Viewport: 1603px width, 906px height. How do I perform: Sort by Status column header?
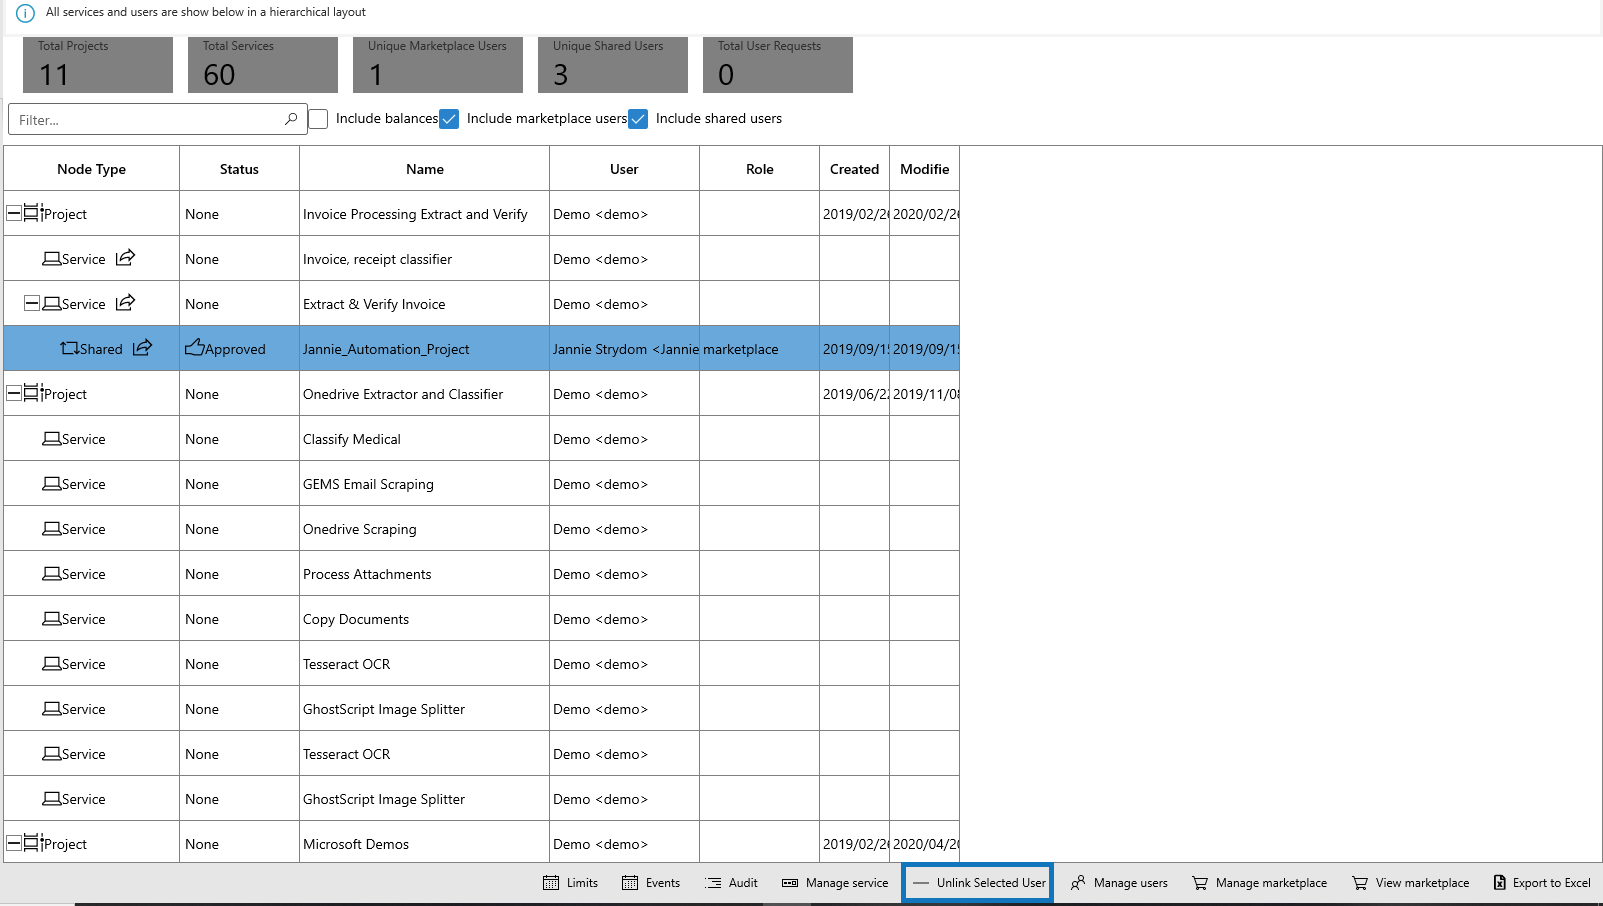239,169
